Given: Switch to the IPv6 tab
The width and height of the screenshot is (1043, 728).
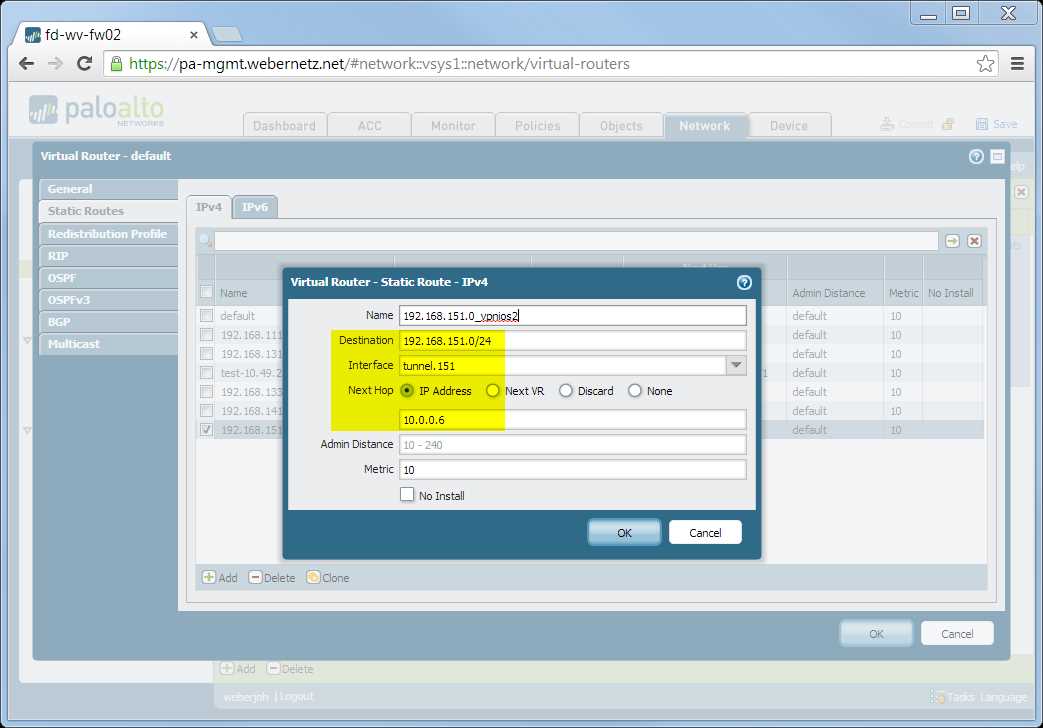Looking at the screenshot, I should tap(253, 206).
